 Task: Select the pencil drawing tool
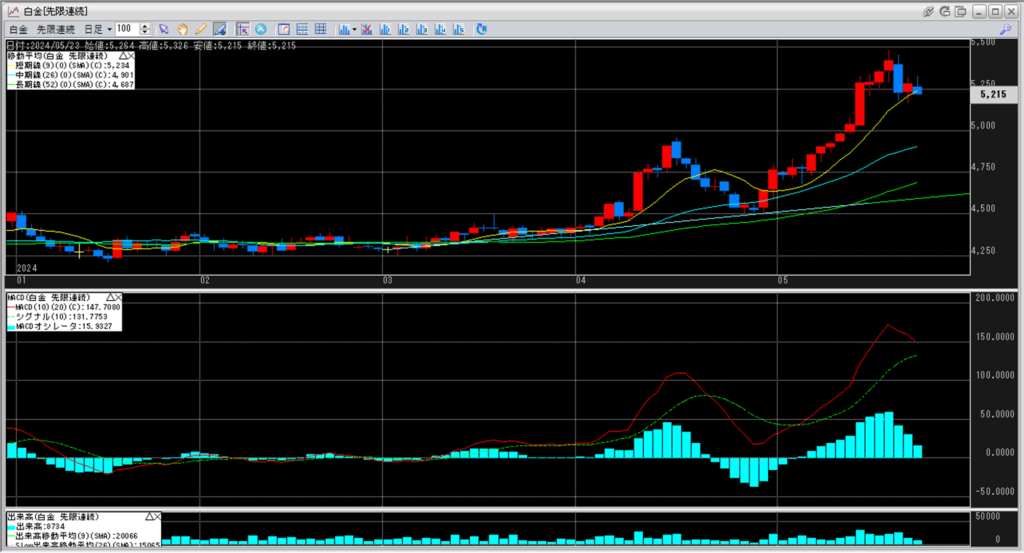click(x=201, y=29)
